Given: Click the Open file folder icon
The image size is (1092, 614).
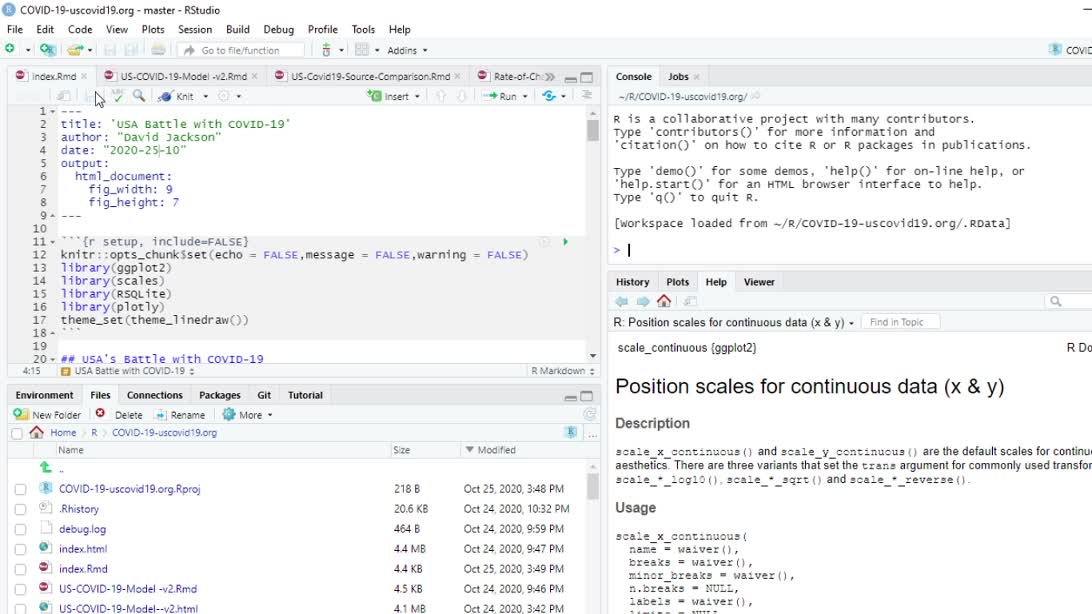Looking at the screenshot, I should tap(75, 50).
